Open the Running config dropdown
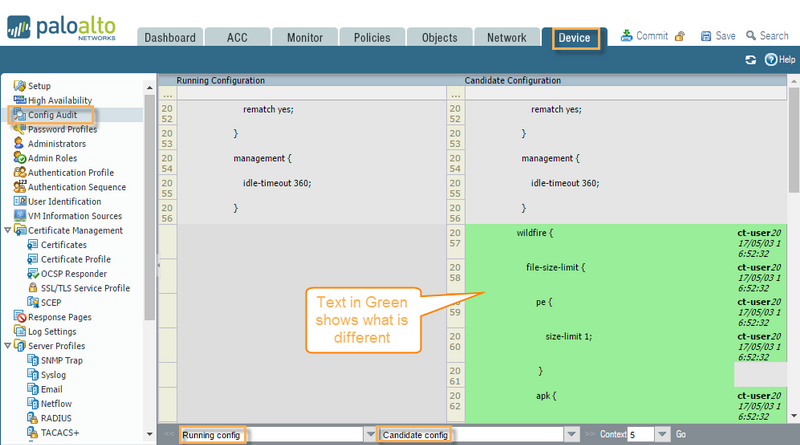The image size is (800, 445). pos(370,434)
